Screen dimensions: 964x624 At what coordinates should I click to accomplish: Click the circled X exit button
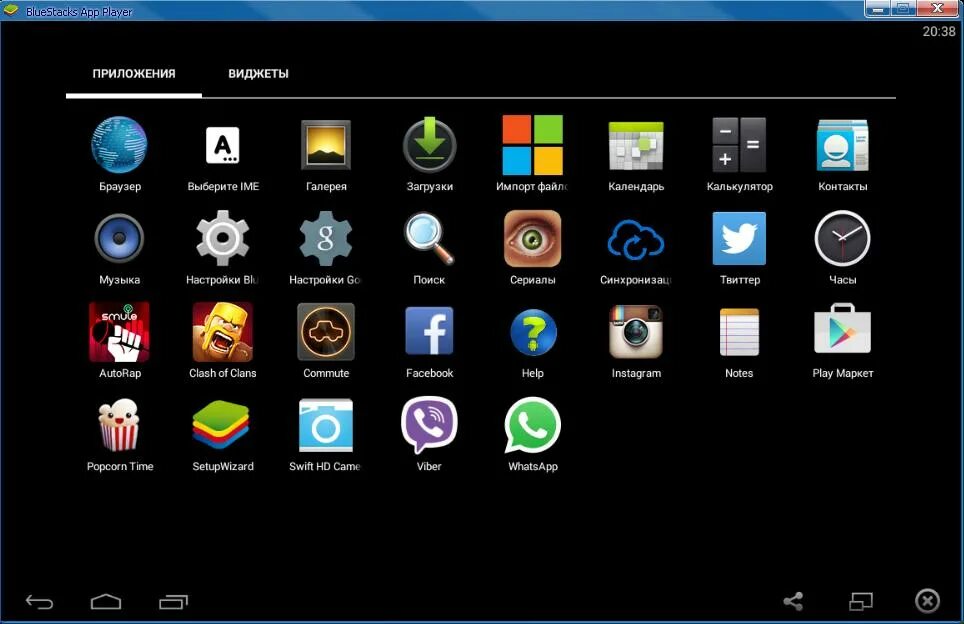[927, 601]
